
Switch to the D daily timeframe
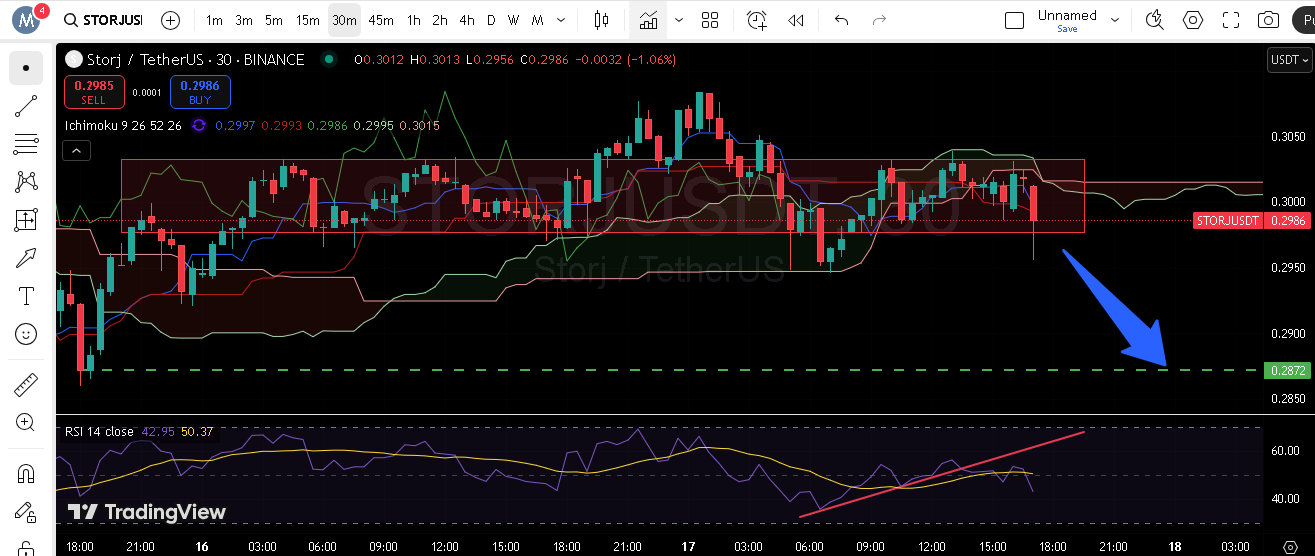[491, 20]
